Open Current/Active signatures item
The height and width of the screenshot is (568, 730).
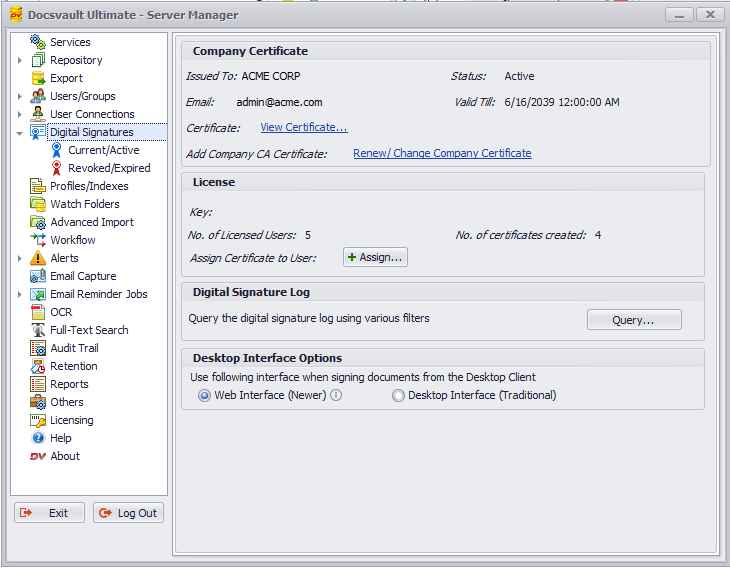tap(103, 150)
